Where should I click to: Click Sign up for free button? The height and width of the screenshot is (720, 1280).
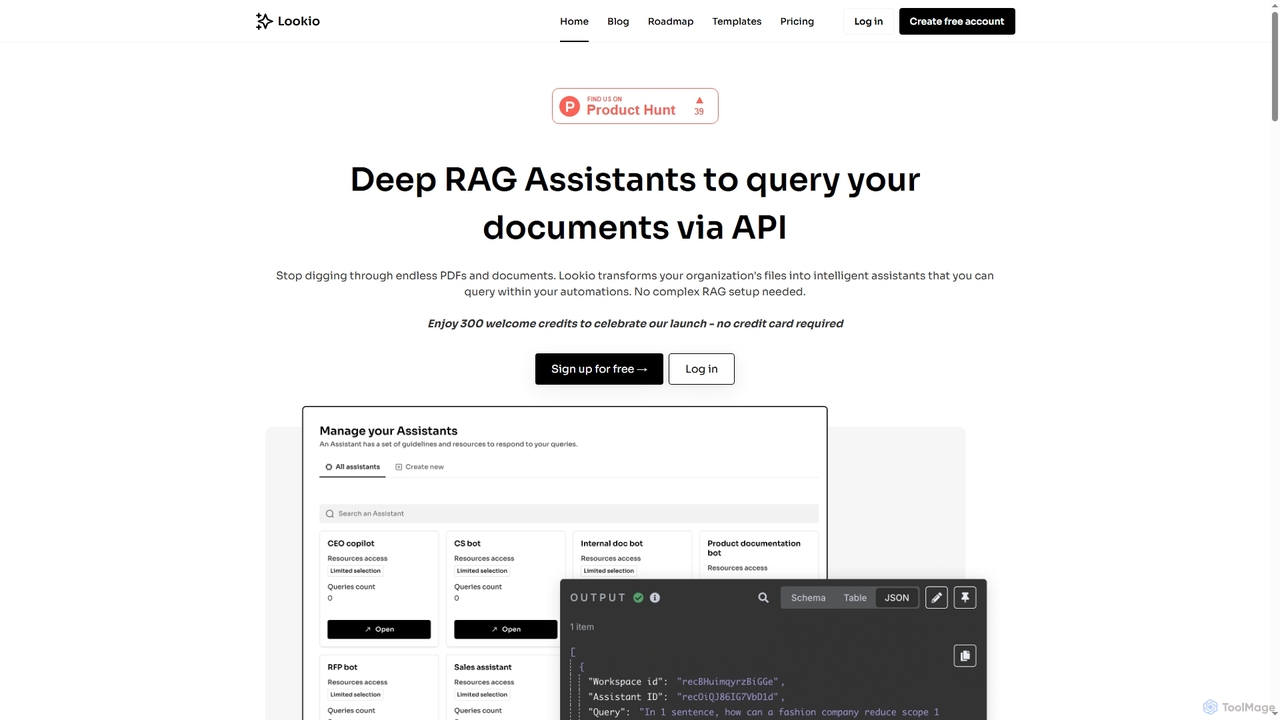pos(599,369)
